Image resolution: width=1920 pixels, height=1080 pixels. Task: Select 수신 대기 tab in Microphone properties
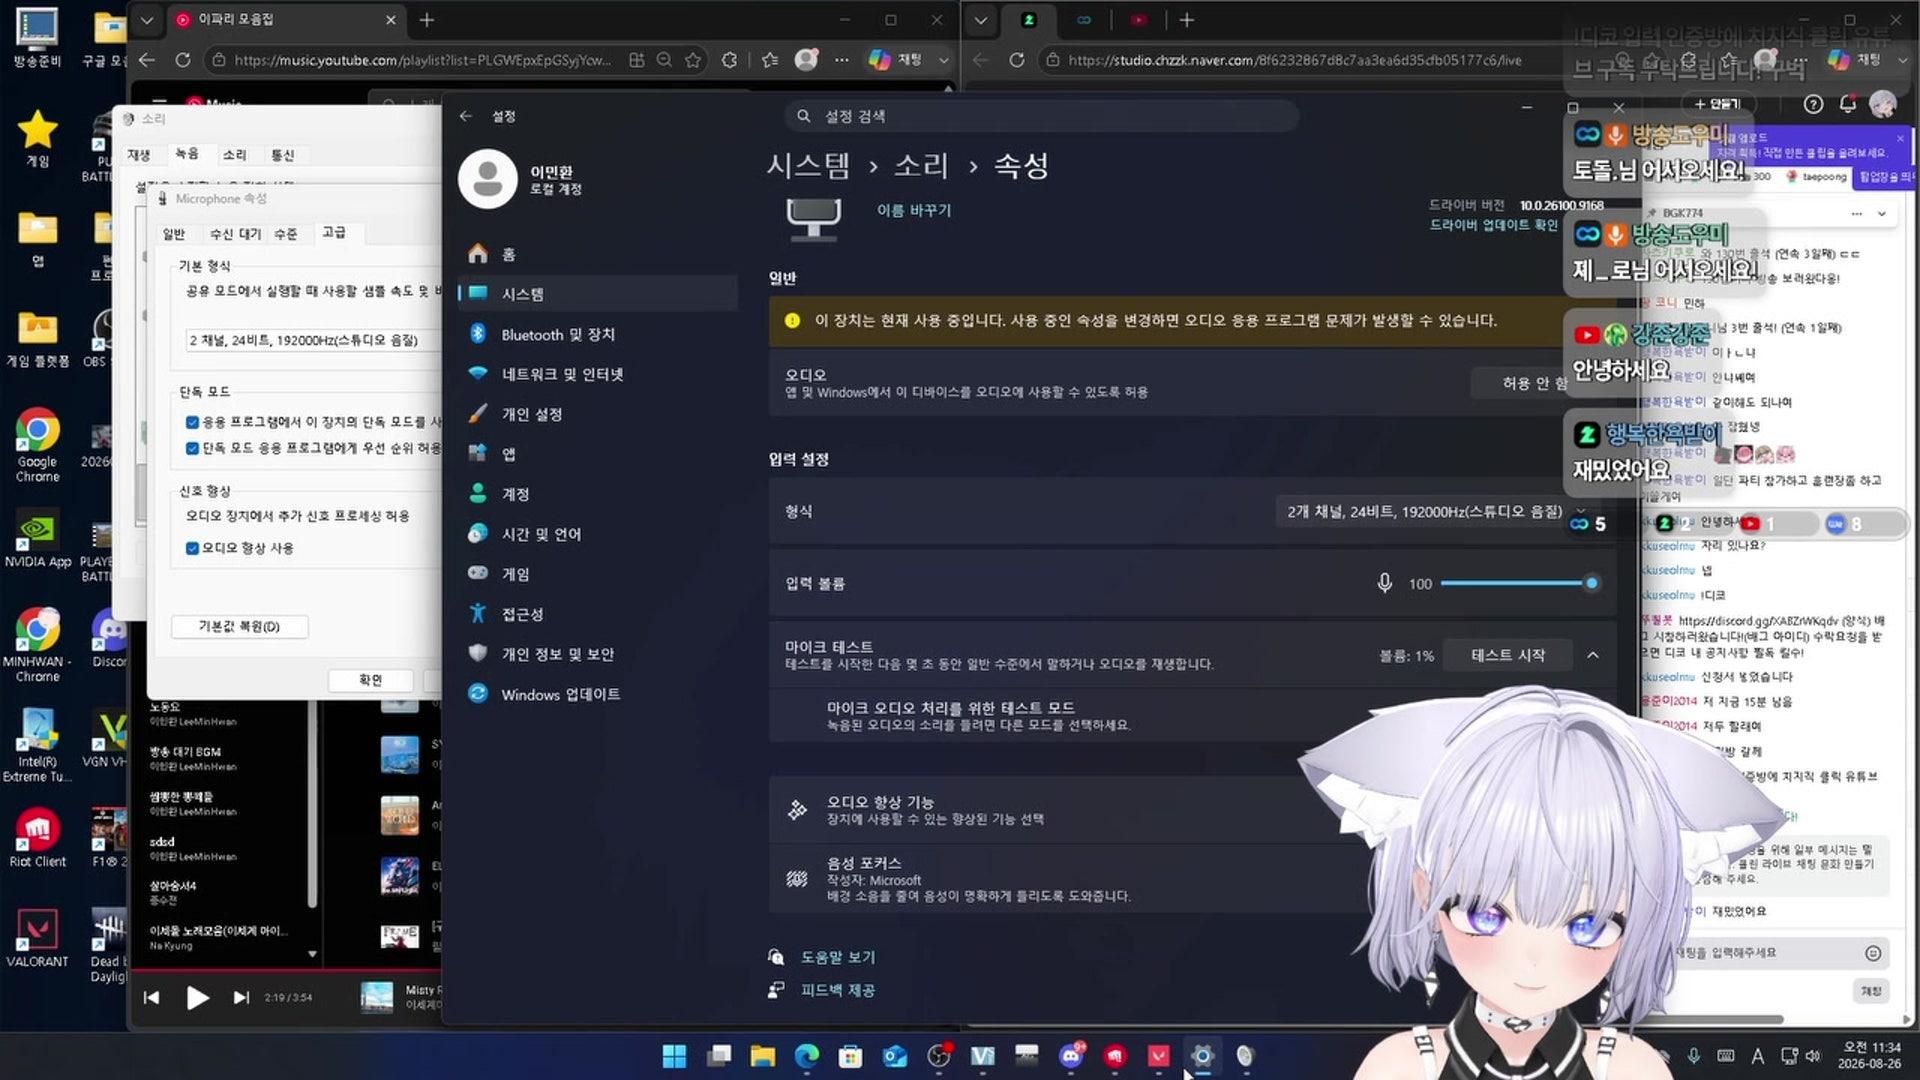coord(235,233)
